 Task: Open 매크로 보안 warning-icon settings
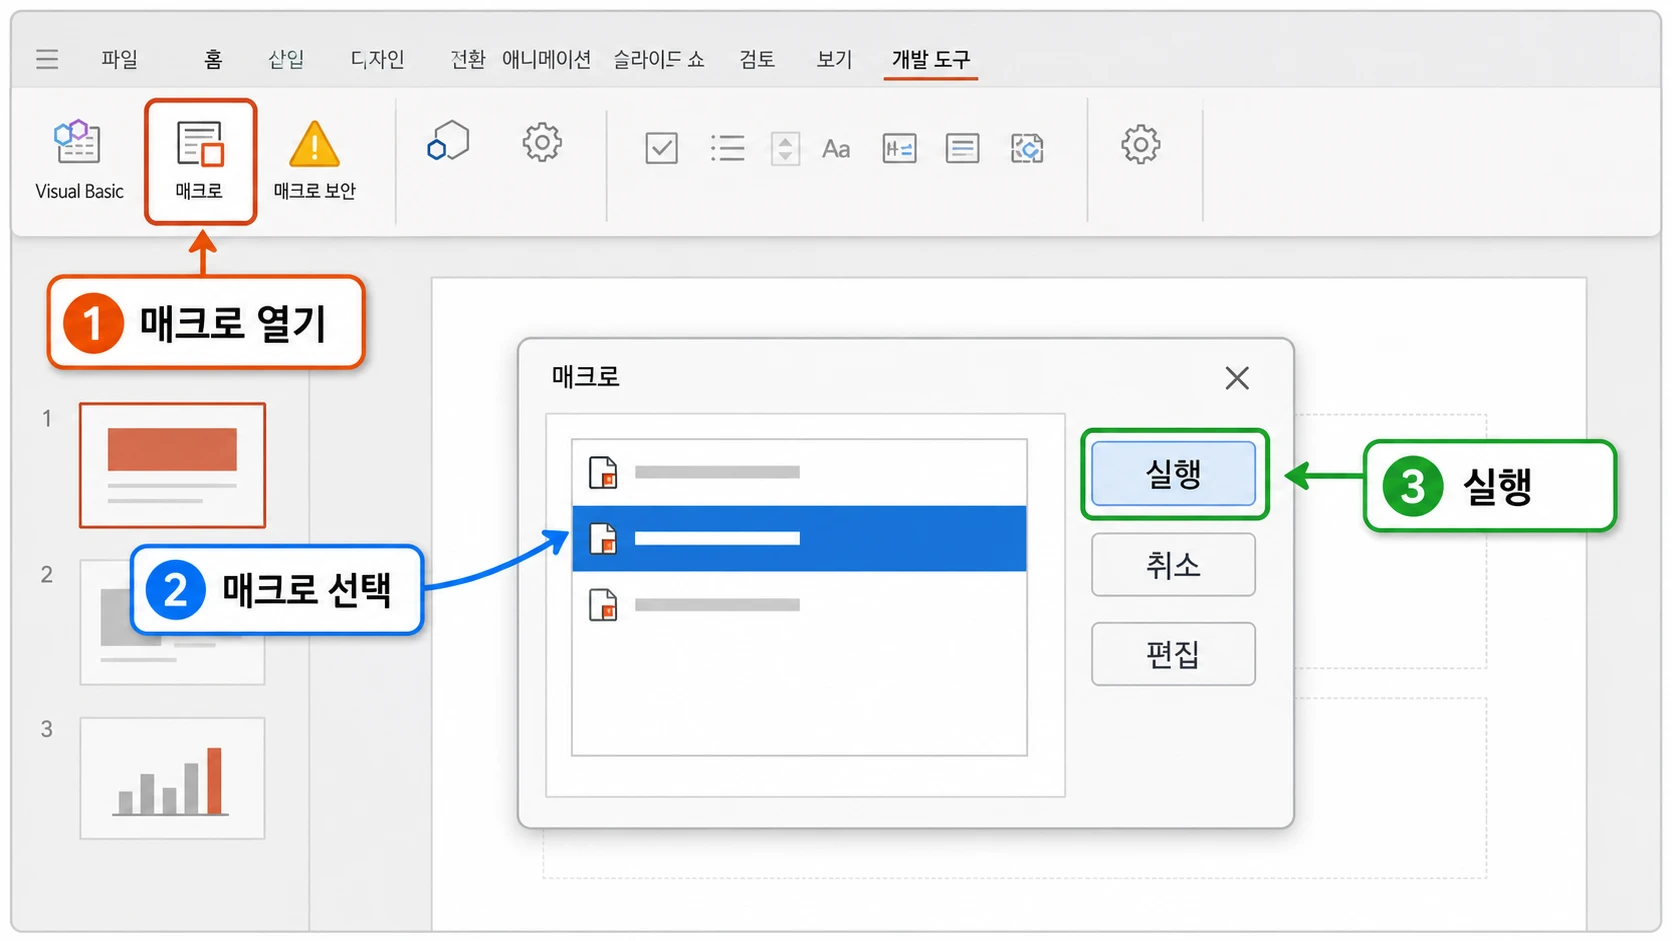tap(314, 160)
